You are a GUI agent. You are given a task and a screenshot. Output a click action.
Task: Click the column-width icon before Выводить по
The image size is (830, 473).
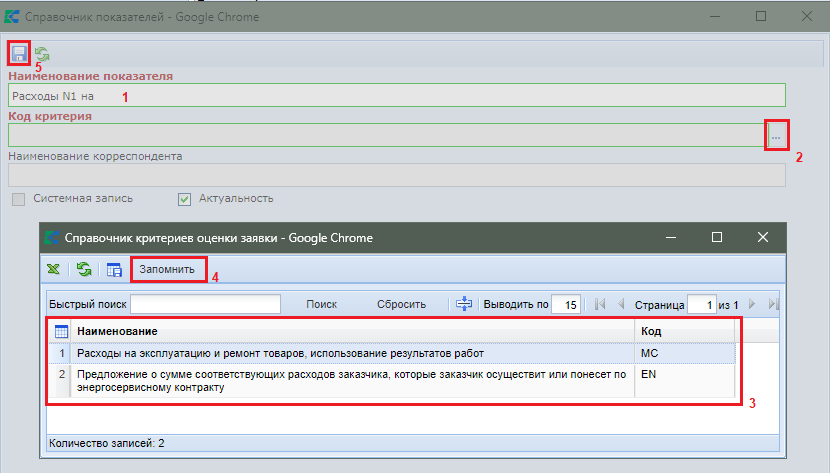click(464, 304)
